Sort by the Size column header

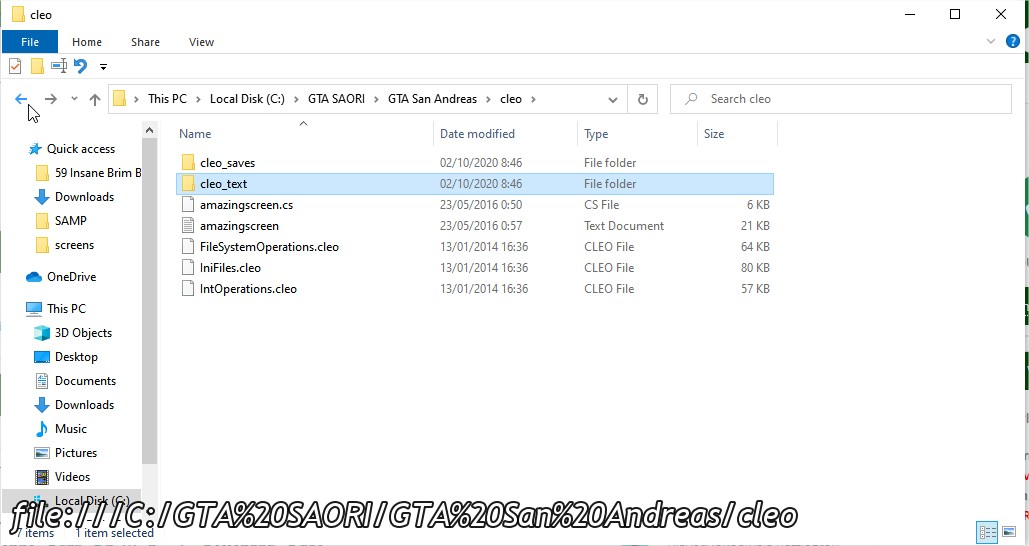714,134
